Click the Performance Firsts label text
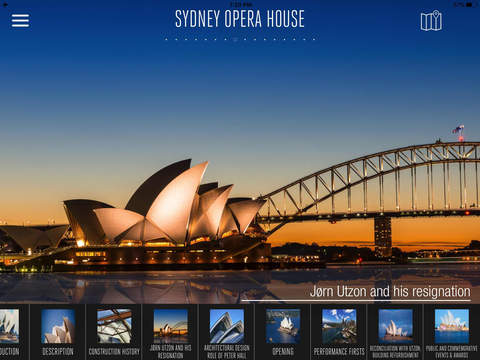 point(339,351)
